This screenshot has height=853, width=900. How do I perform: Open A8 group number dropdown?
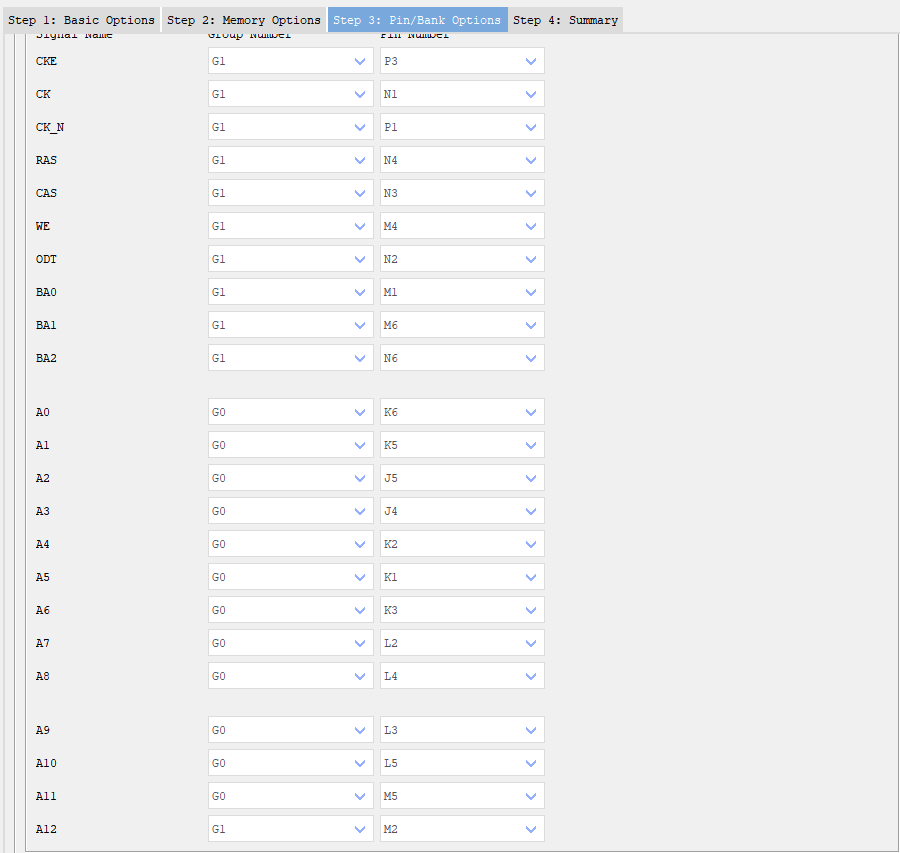point(290,676)
